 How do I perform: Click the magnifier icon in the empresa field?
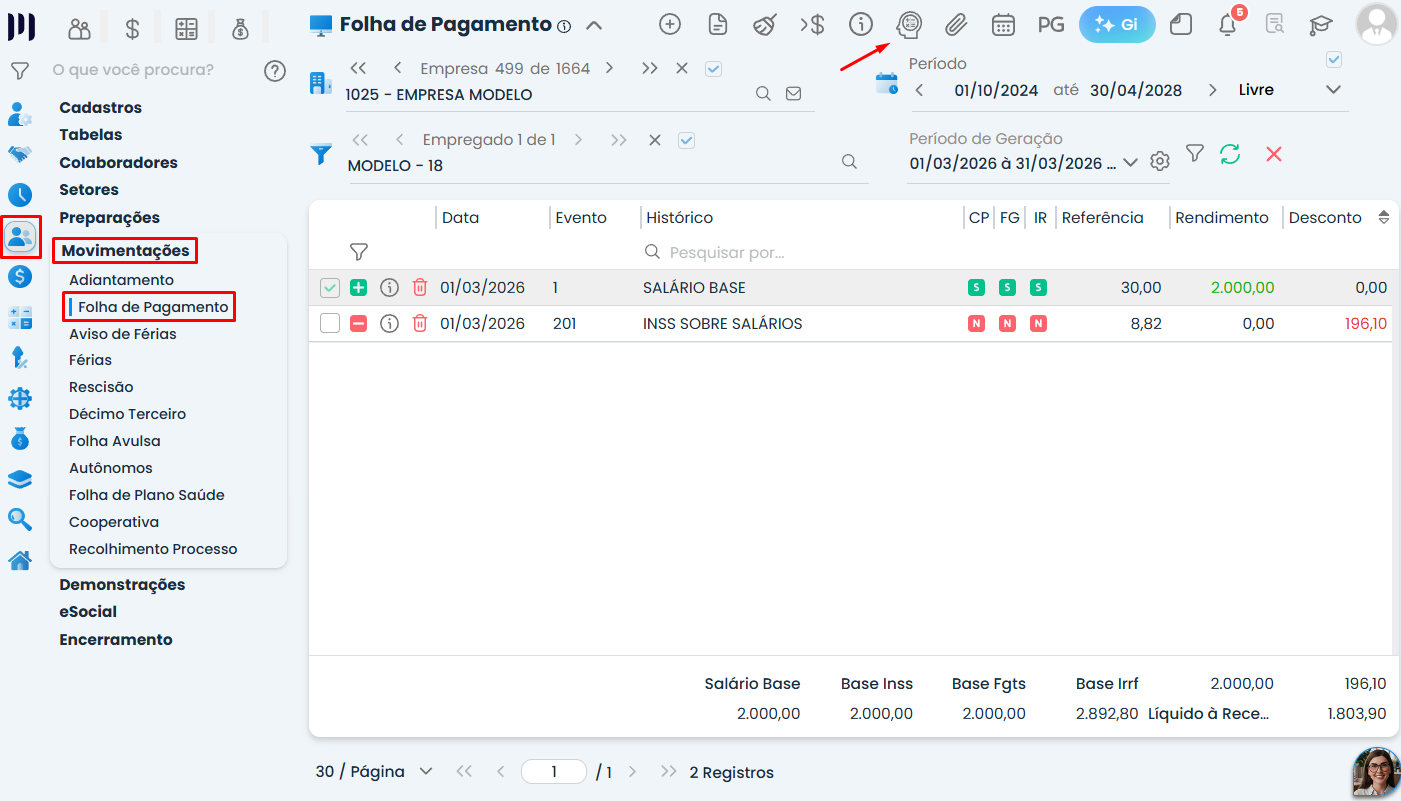763,94
